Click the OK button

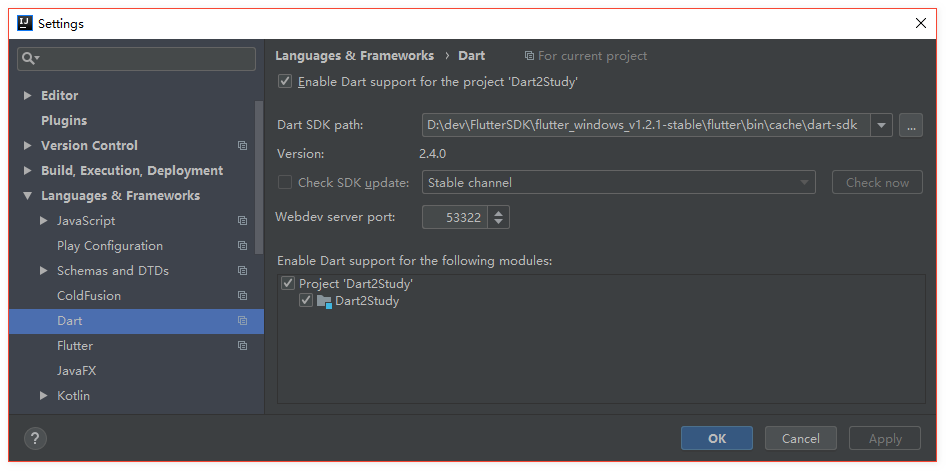point(717,438)
